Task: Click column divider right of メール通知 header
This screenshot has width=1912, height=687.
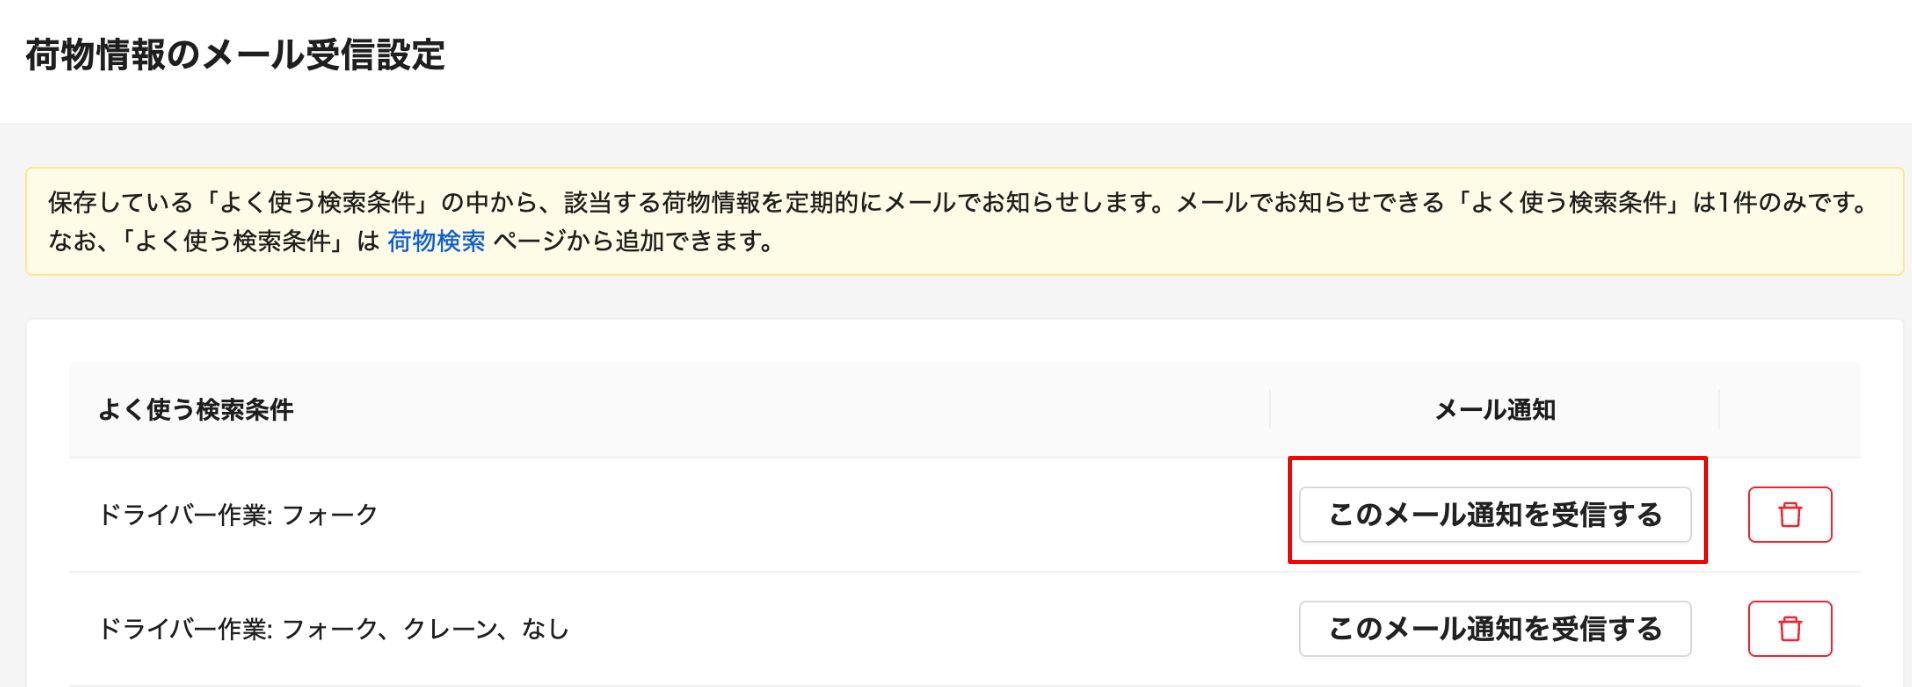Action: coord(1719,410)
